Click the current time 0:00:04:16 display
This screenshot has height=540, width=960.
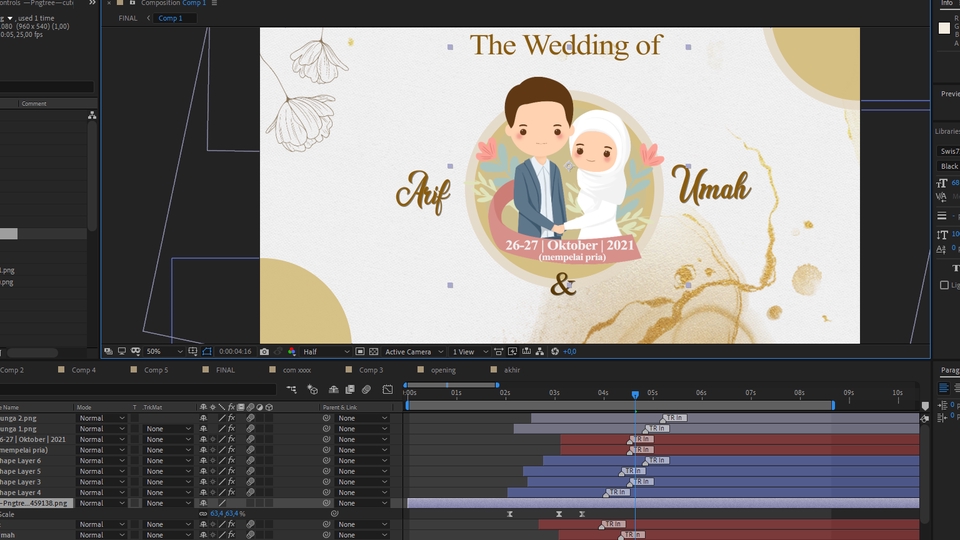[x=235, y=351]
